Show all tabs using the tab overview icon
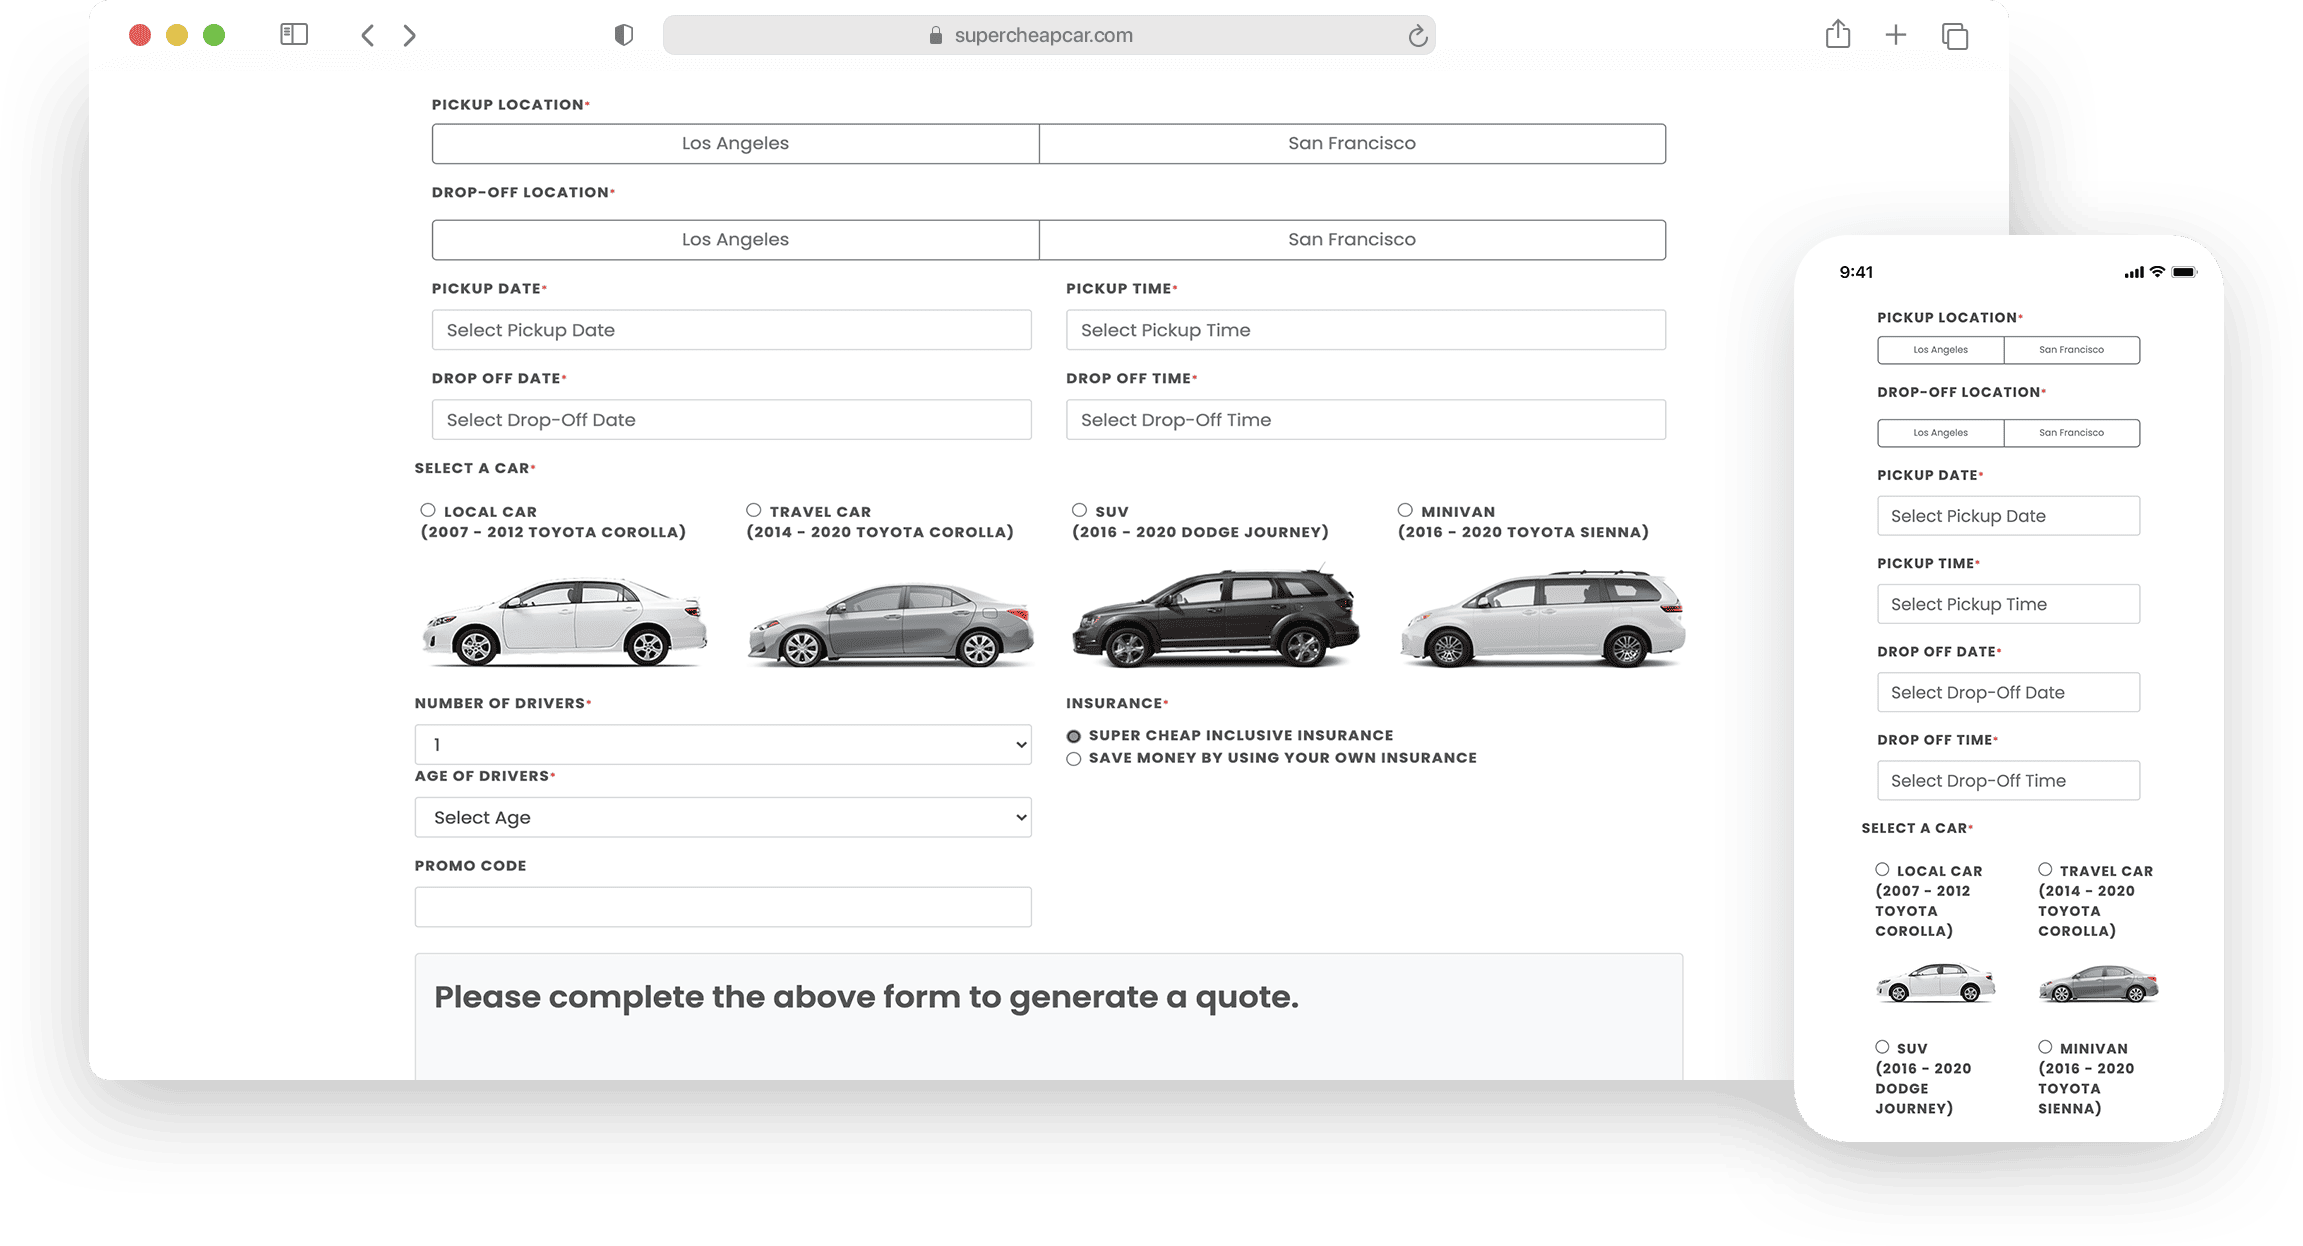The image size is (2303, 1246). [1955, 35]
